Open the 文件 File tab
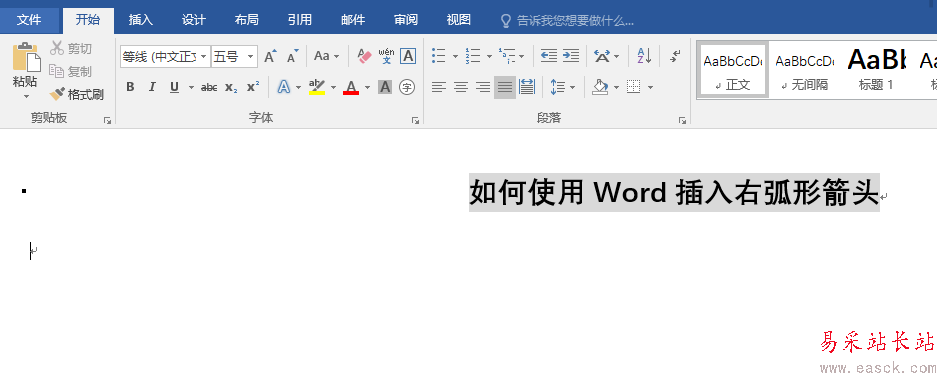 29,20
